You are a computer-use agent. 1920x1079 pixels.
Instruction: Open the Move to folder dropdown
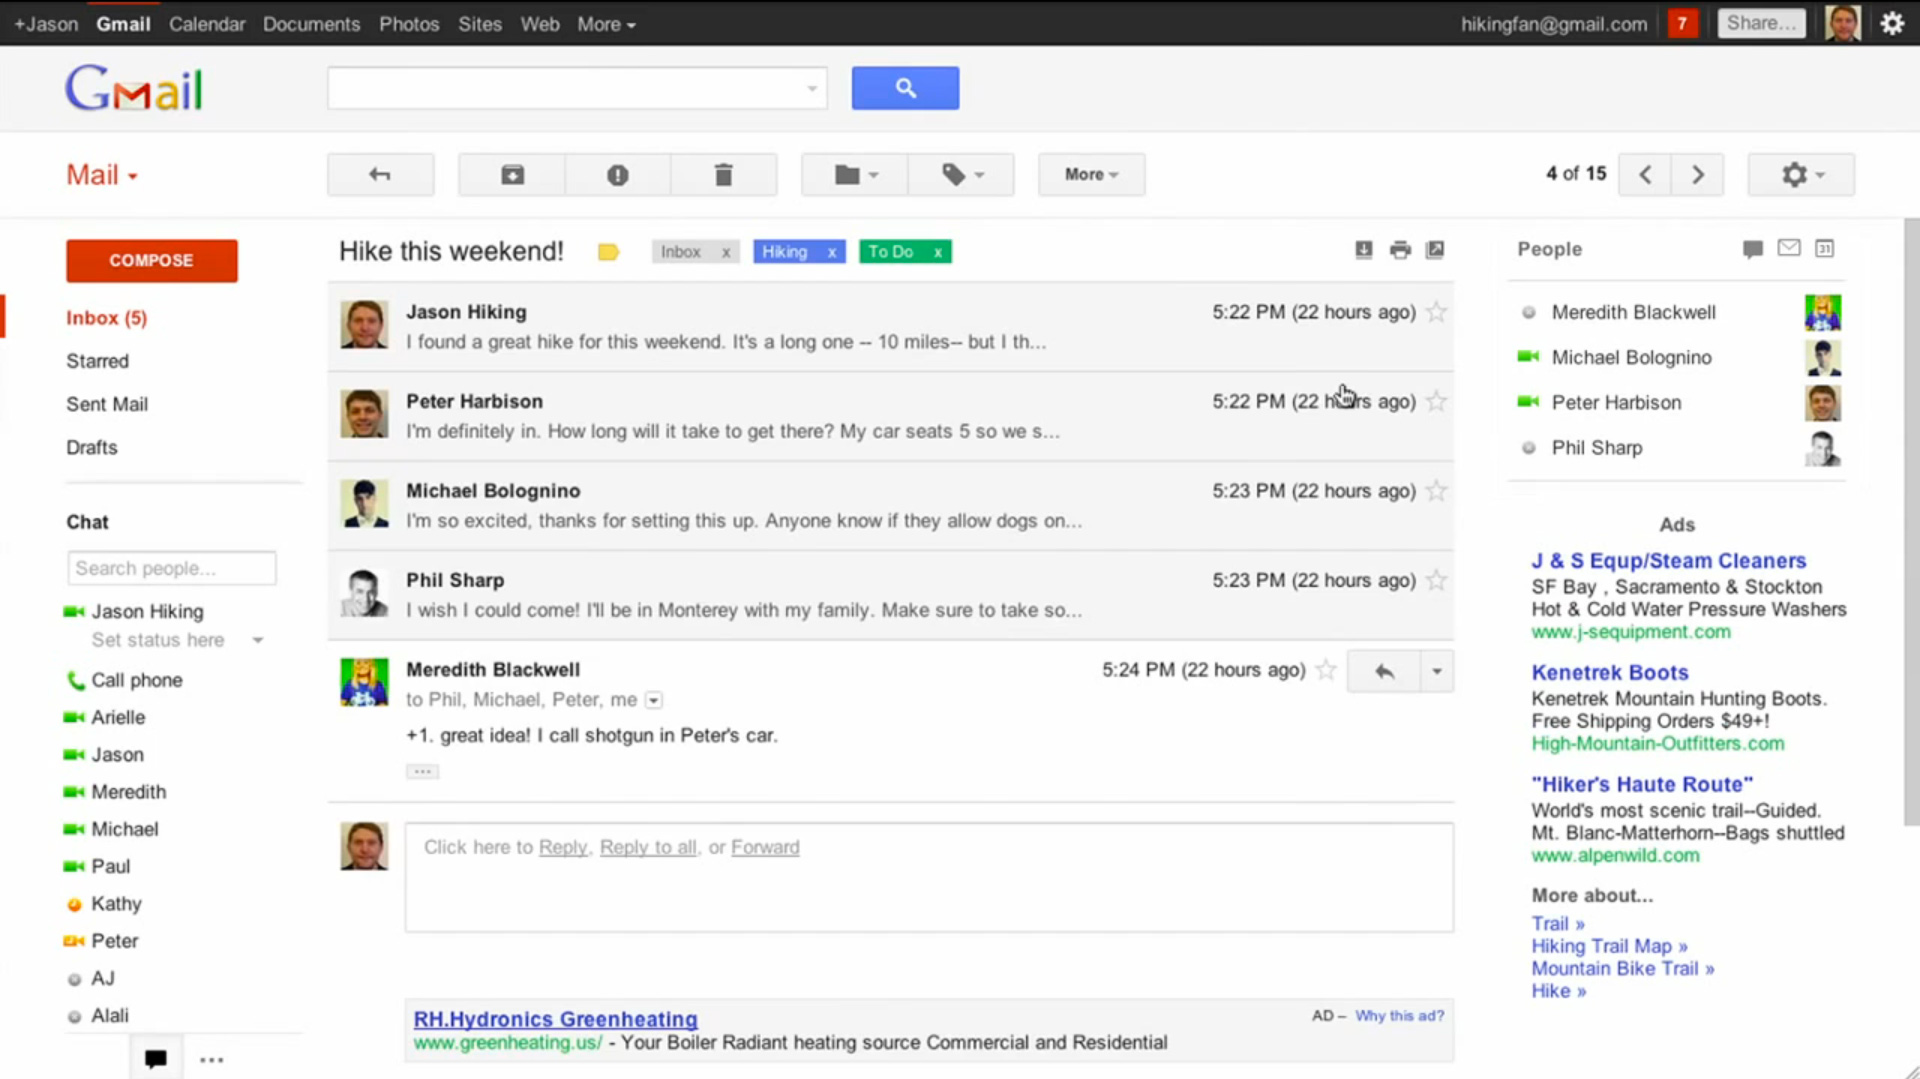click(x=855, y=175)
